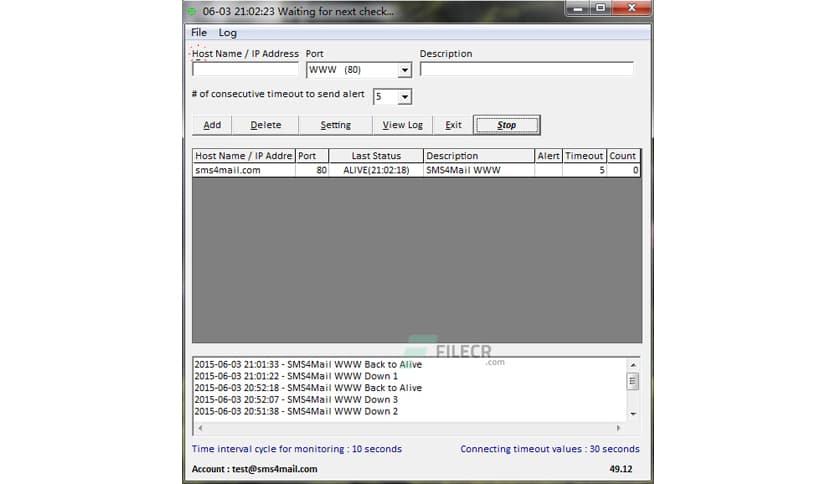The width and height of the screenshot is (836, 484).
Task: Open the File menu
Action: (199, 33)
